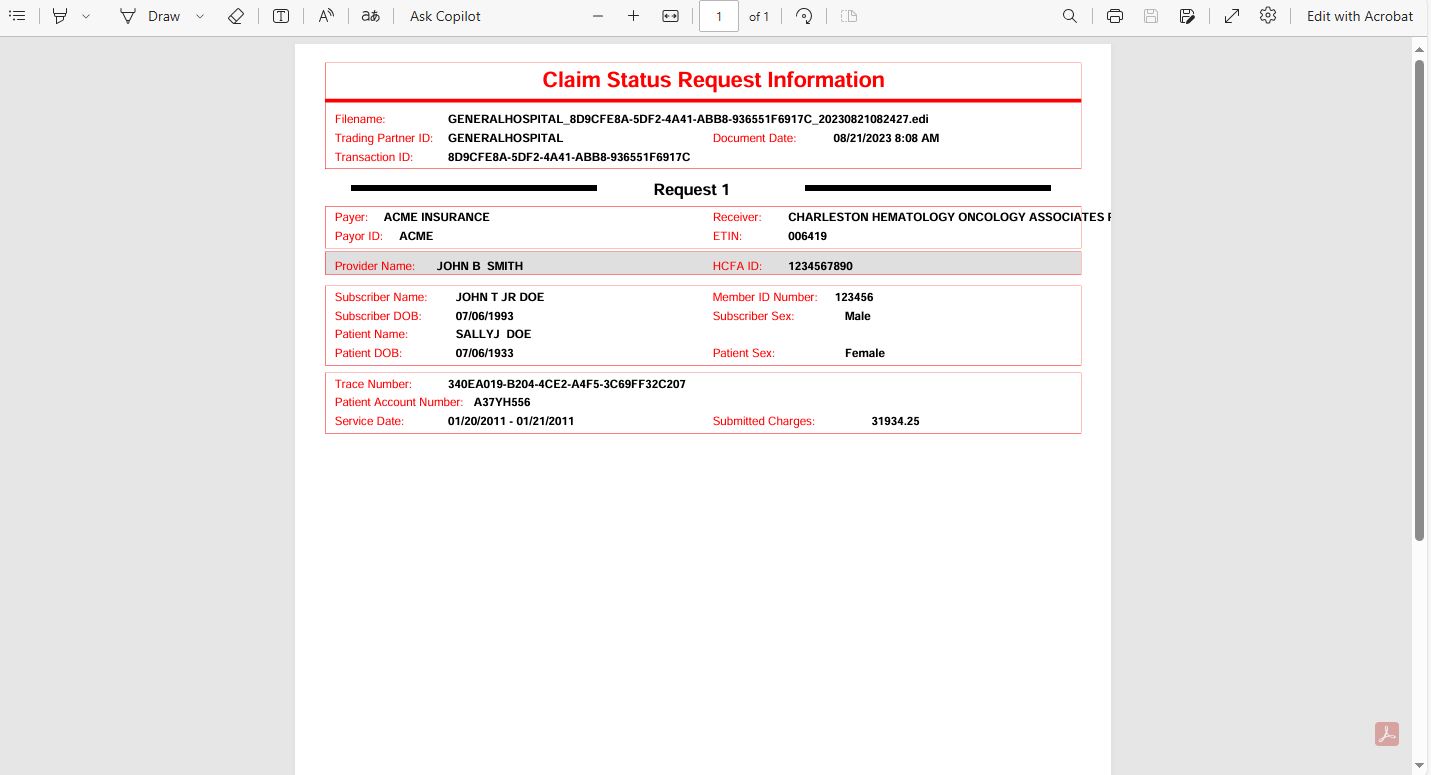Screen dimensions: 1431x775
Task: Click patient sex value Female
Action: point(865,353)
